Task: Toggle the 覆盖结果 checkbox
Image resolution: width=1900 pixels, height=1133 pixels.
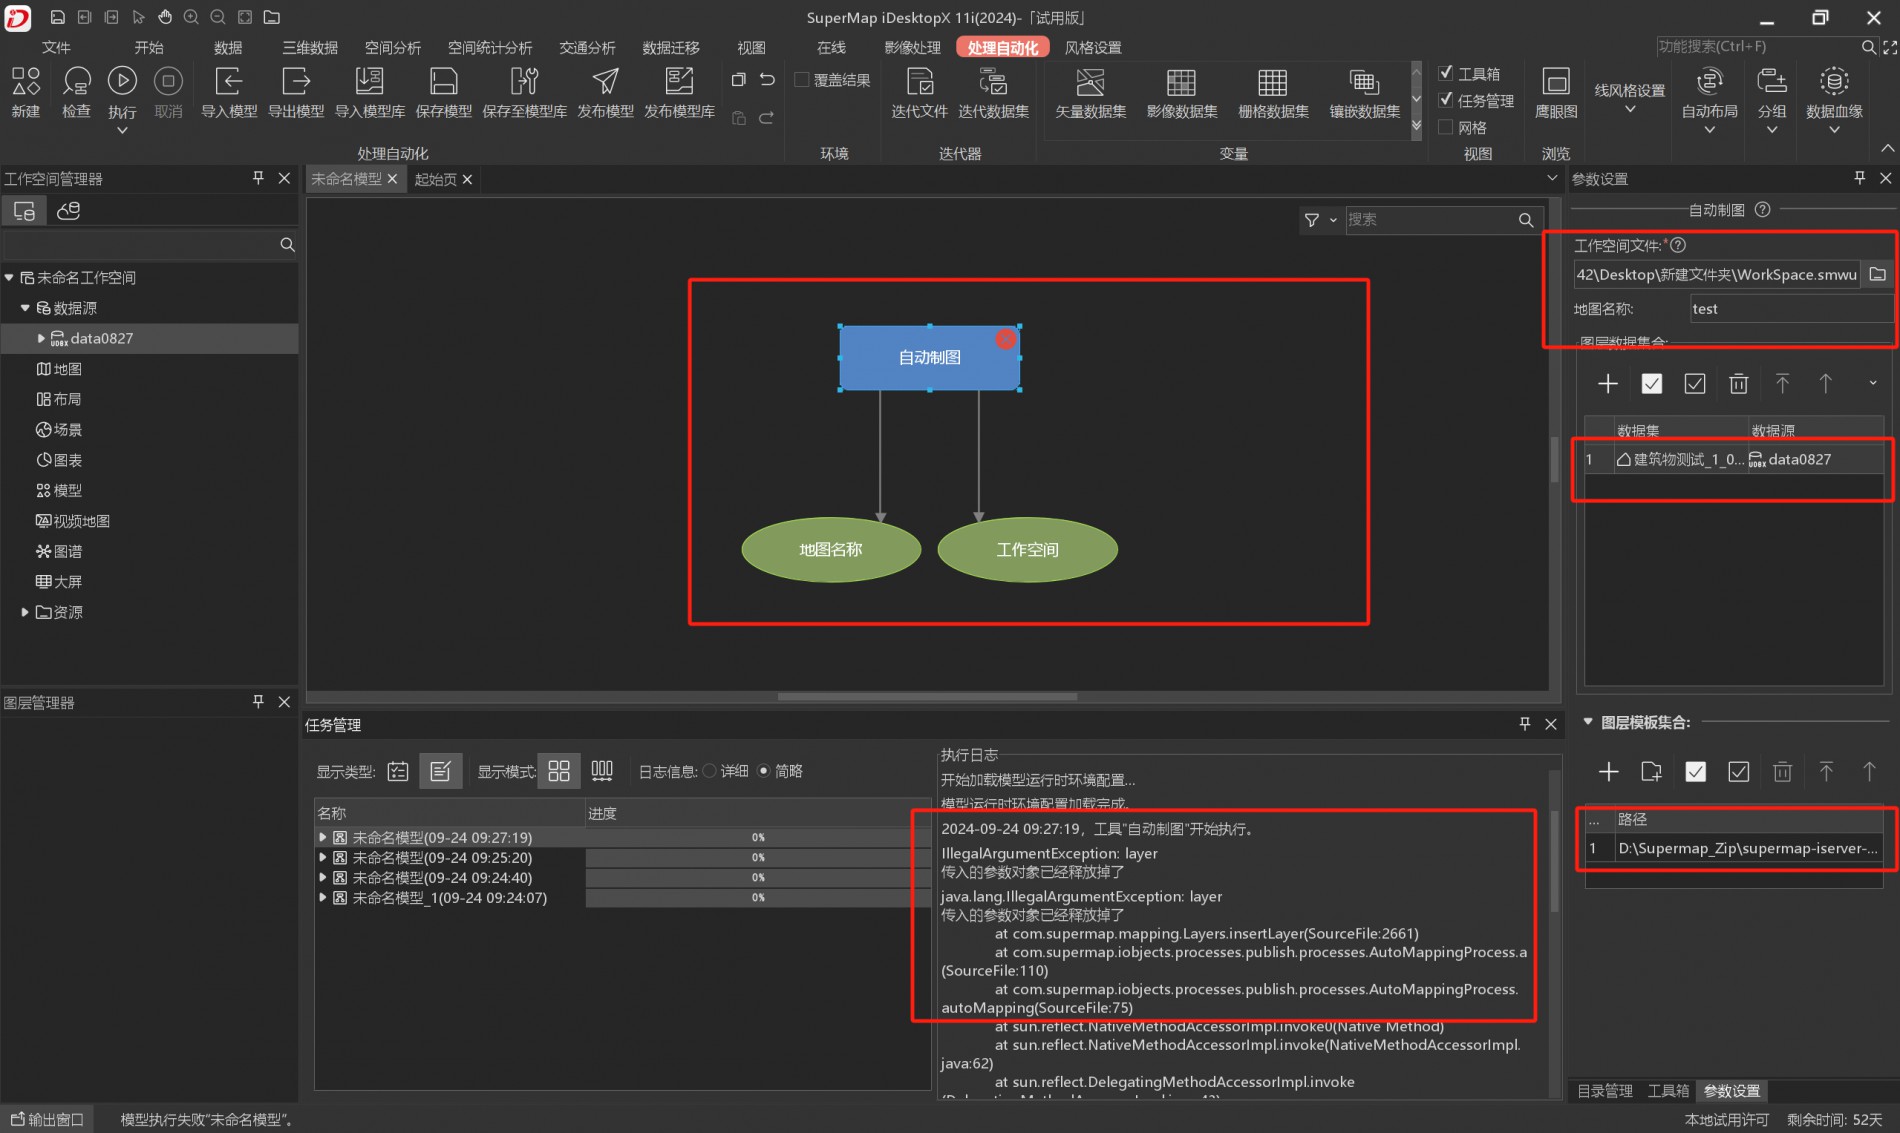Action: (802, 80)
